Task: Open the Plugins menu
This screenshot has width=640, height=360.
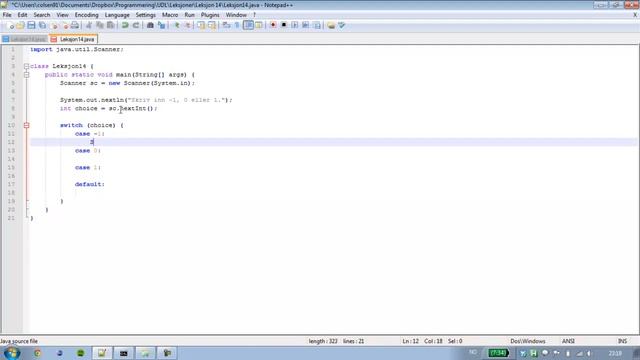Action: coord(210,15)
